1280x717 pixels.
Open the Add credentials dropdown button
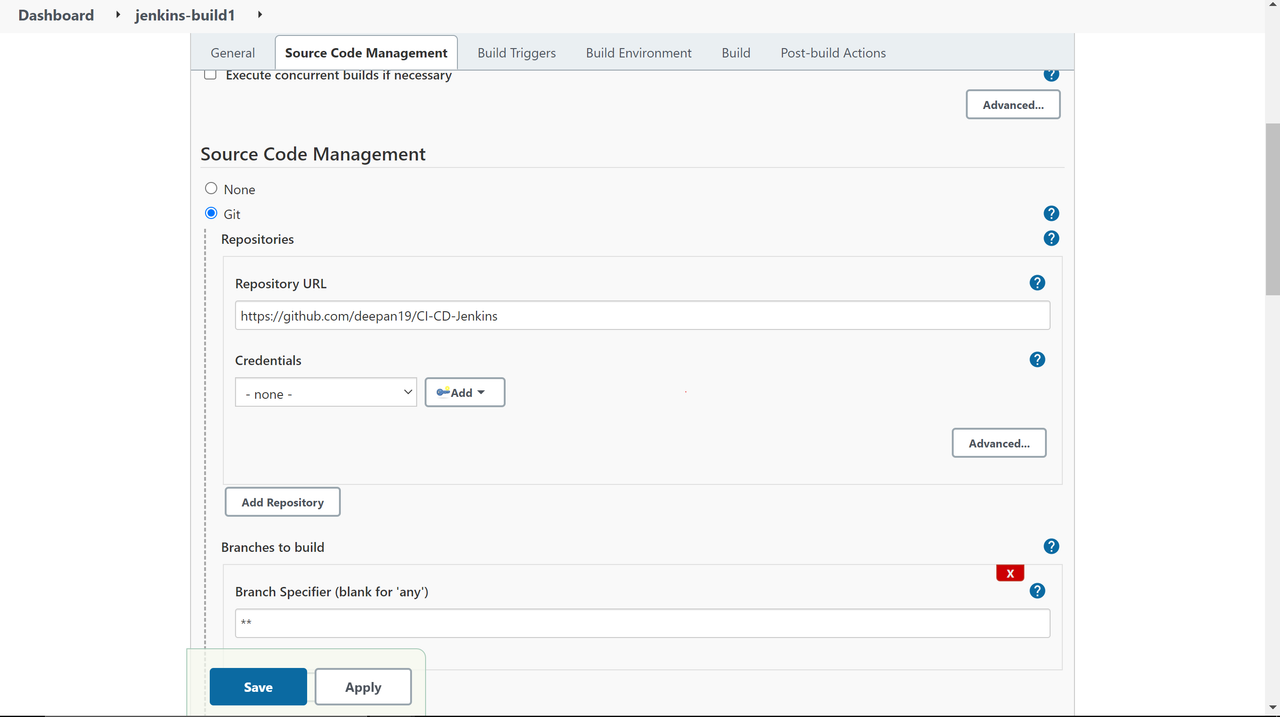pyautogui.click(x=465, y=392)
